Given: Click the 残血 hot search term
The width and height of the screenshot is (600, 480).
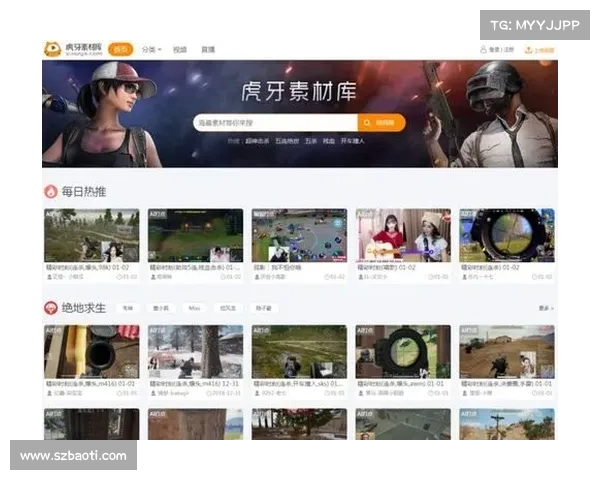Looking at the screenshot, I should [329, 141].
